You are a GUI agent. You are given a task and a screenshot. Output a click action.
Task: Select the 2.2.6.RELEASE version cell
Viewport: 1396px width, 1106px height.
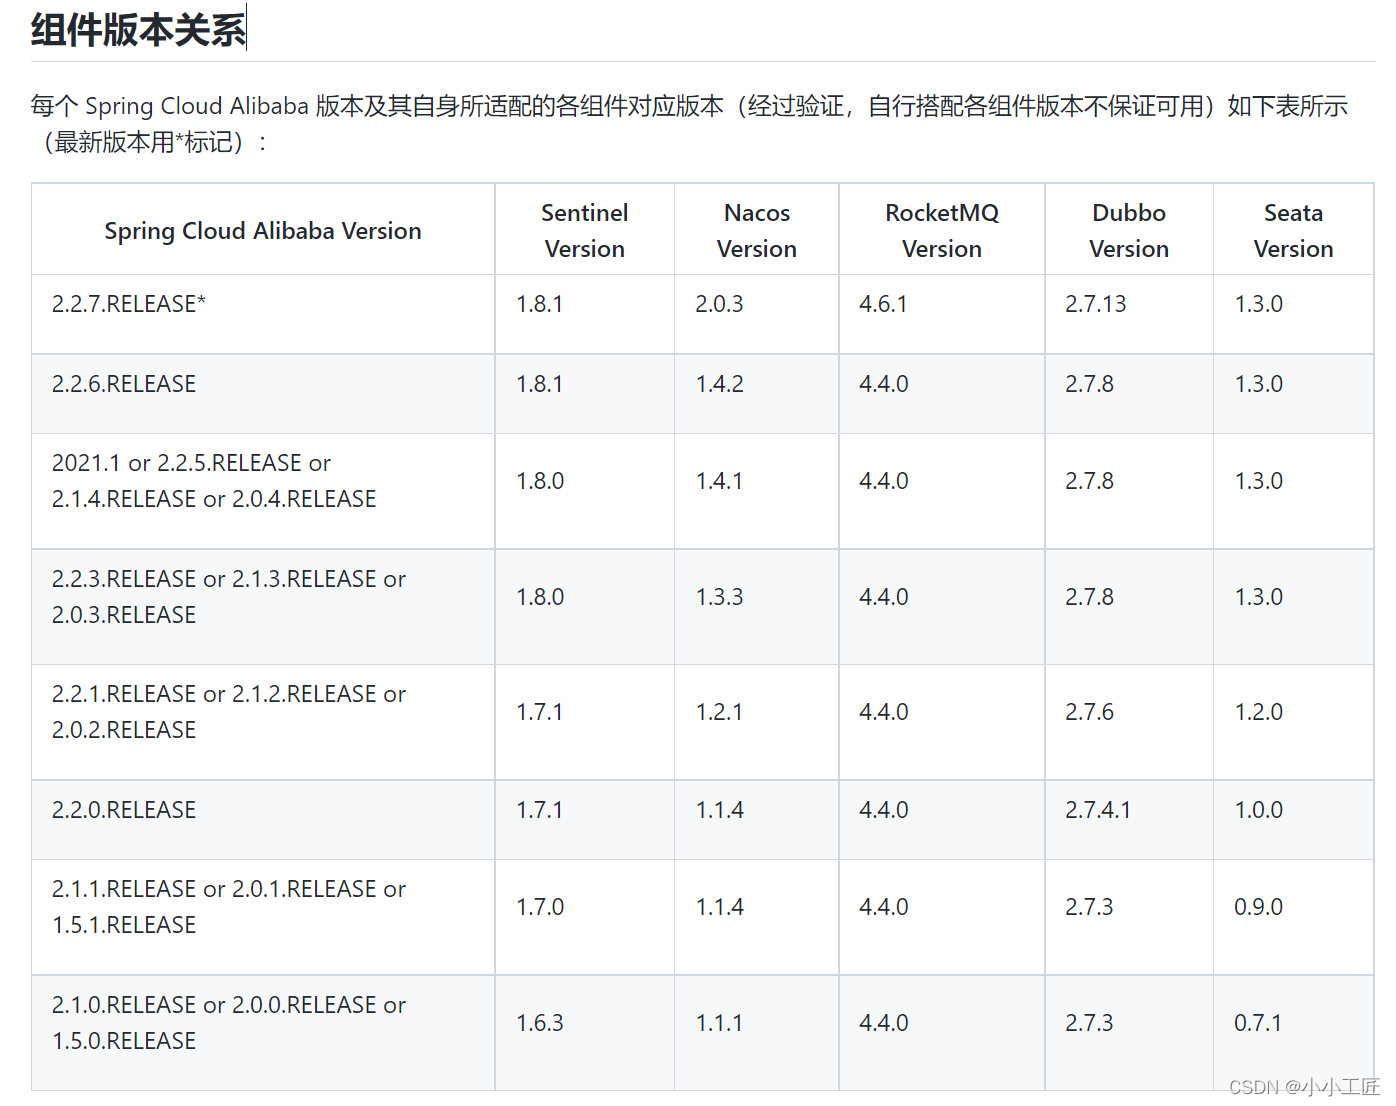click(124, 384)
